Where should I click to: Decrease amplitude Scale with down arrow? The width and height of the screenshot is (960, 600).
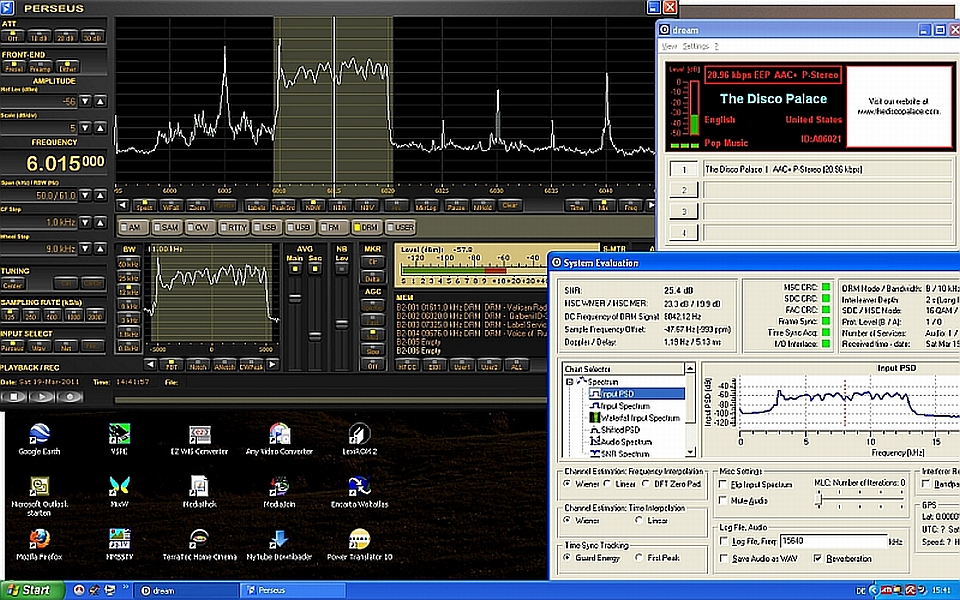(85, 127)
